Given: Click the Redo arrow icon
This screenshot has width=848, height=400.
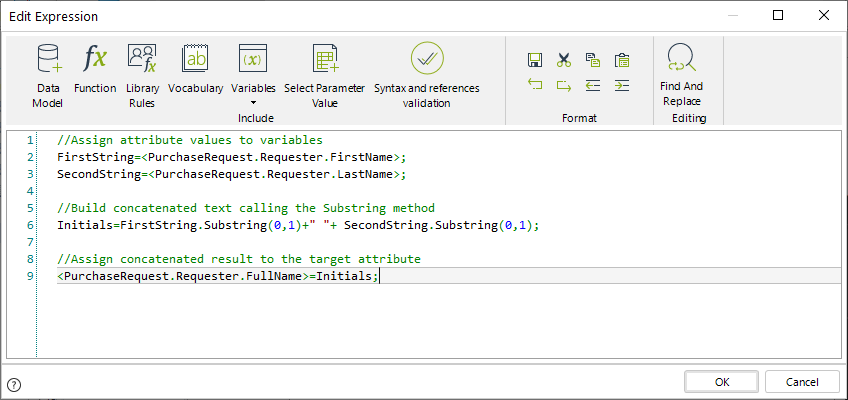Looking at the screenshot, I should click(564, 85).
